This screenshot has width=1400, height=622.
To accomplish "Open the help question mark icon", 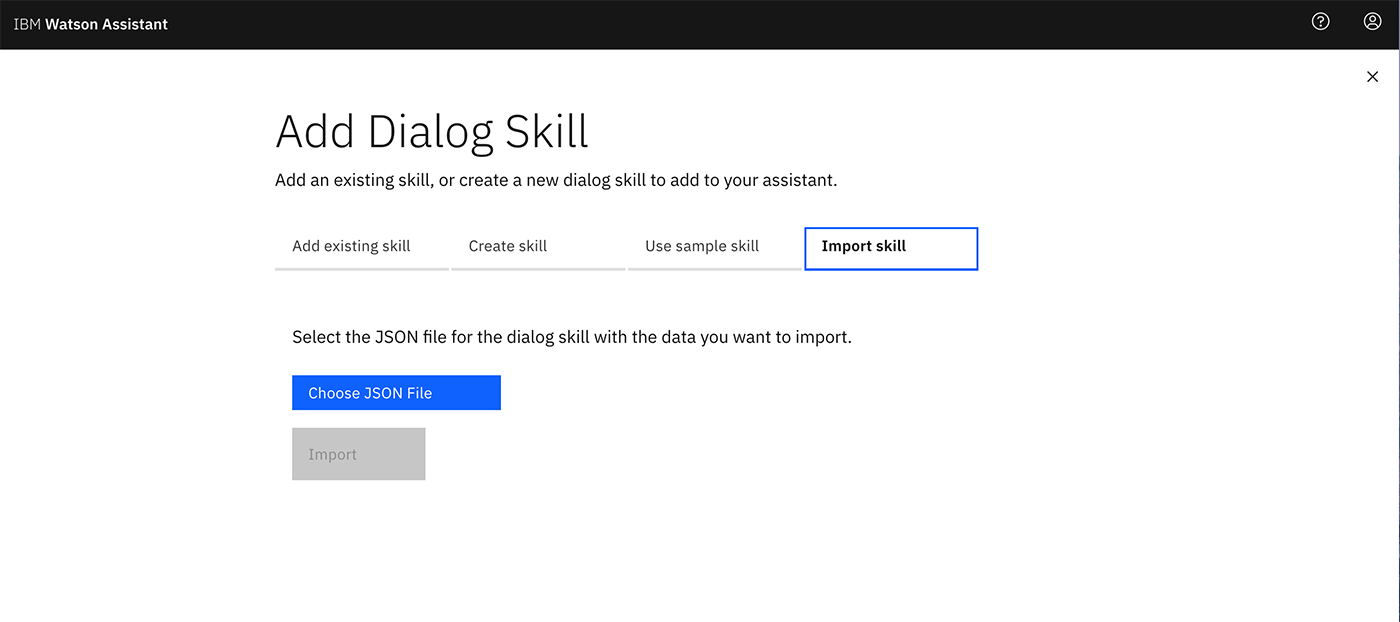I will [x=1321, y=21].
